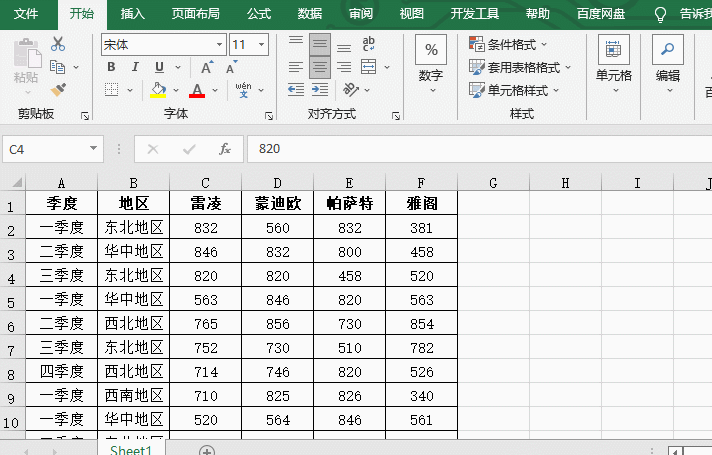Confirm formula entry checkmark

189,149
